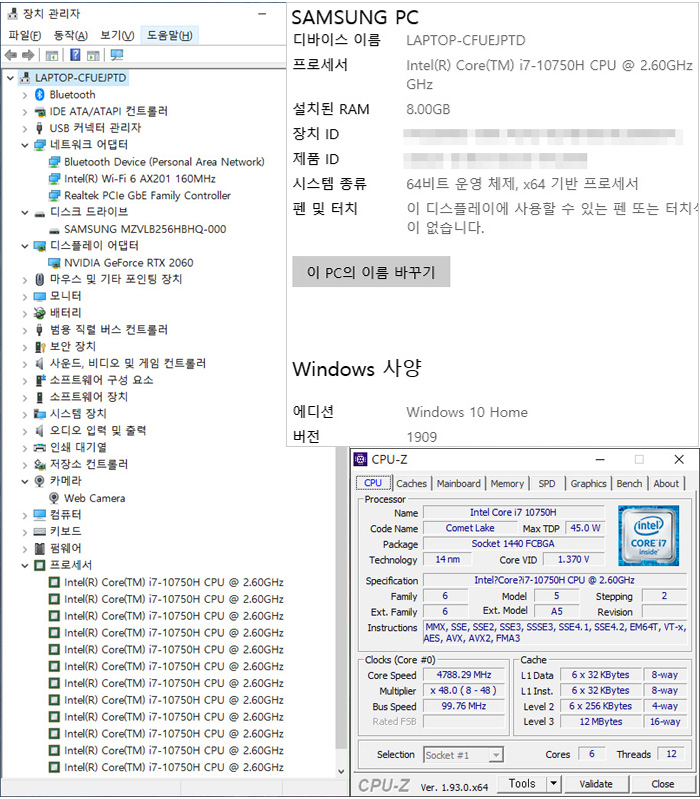This screenshot has height=799, width=700.
Task: Click the 펌웨어 firmware category icon
Action: 40,548
